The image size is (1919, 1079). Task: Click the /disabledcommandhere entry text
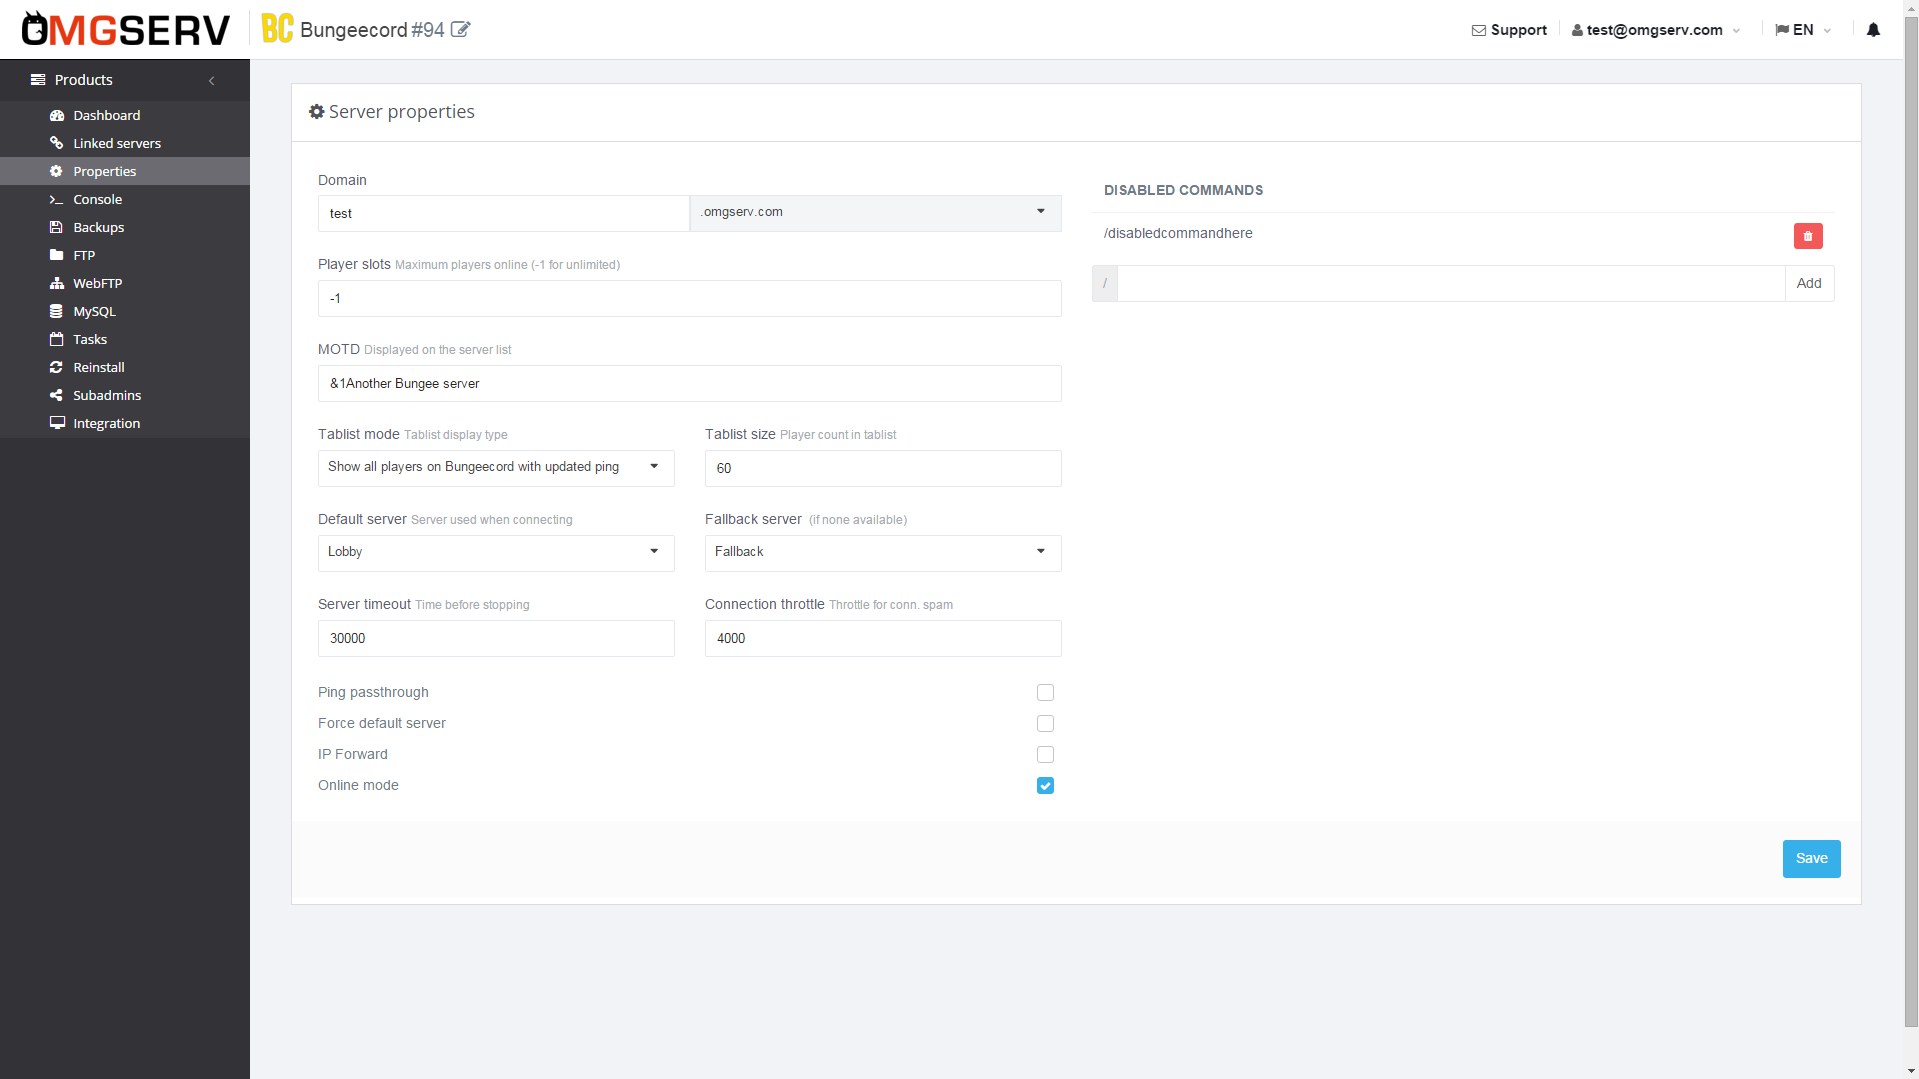(x=1178, y=233)
